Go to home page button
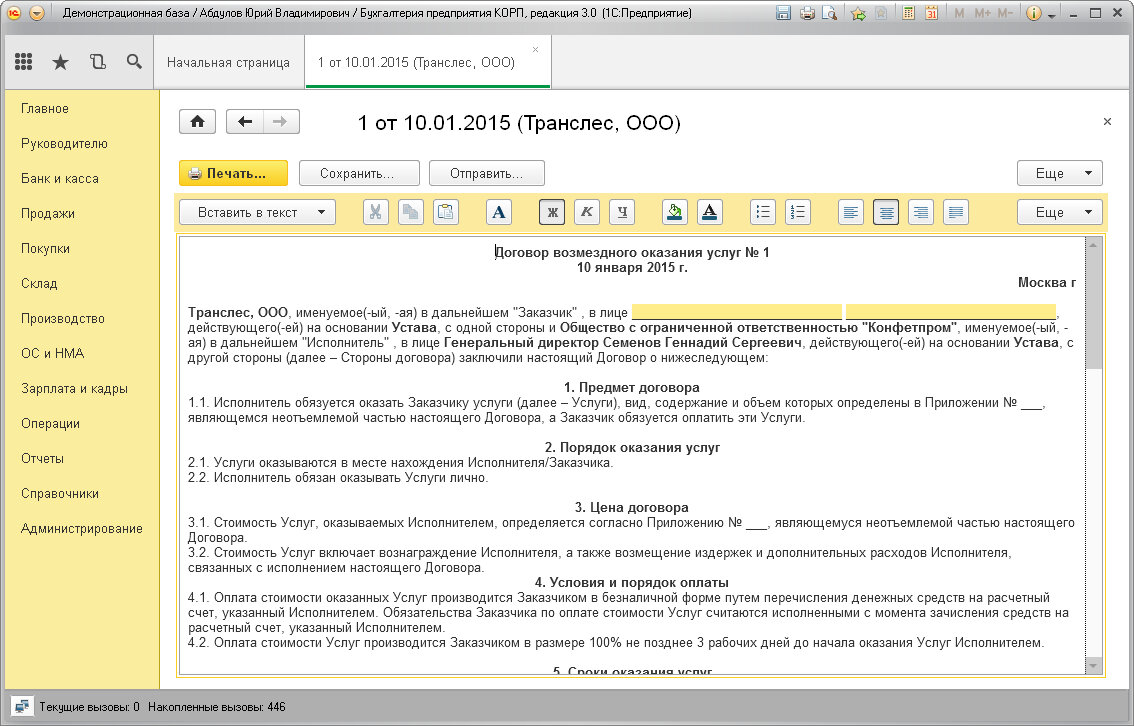 [x=197, y=121]
